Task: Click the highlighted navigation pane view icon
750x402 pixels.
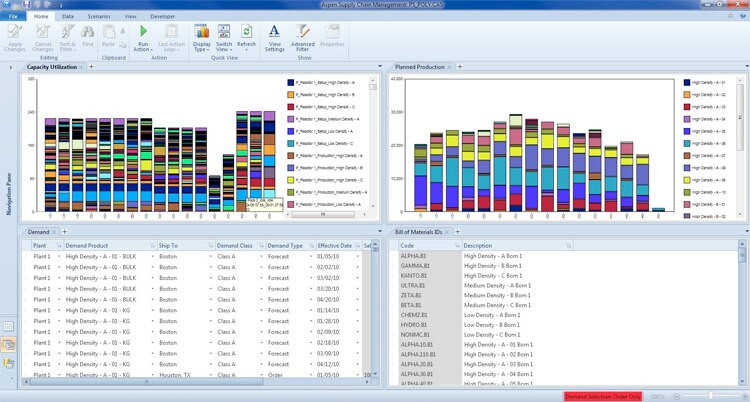Action: (x=8, y=345)
